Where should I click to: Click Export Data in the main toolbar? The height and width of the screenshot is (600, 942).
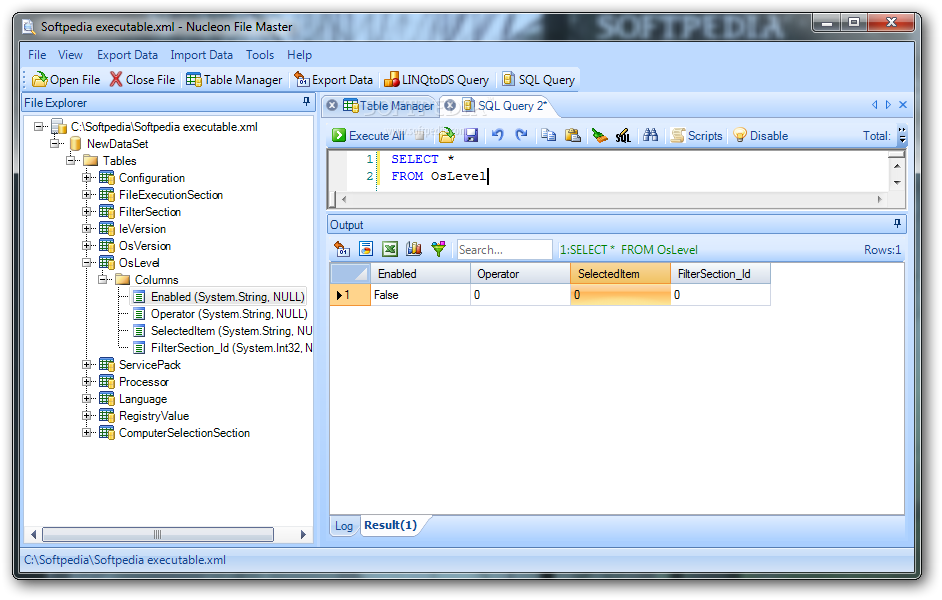pyautogui.click(x=333, y=80)
